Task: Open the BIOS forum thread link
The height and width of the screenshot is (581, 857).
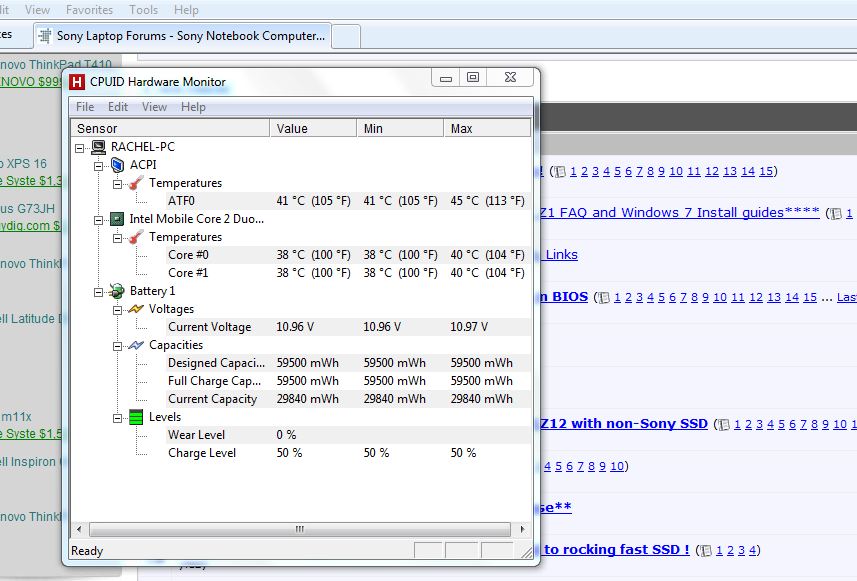Action: click(563, 297)
